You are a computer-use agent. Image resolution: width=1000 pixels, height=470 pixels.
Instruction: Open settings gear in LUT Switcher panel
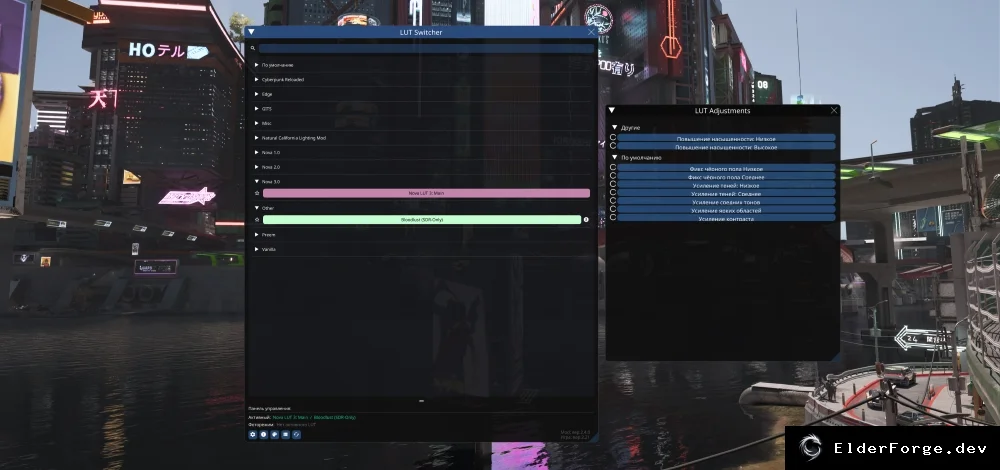coord(253,434)
